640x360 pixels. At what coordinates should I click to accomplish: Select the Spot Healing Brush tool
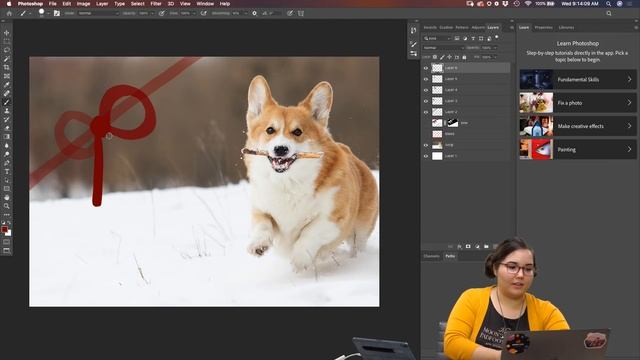tap(7, 93)
